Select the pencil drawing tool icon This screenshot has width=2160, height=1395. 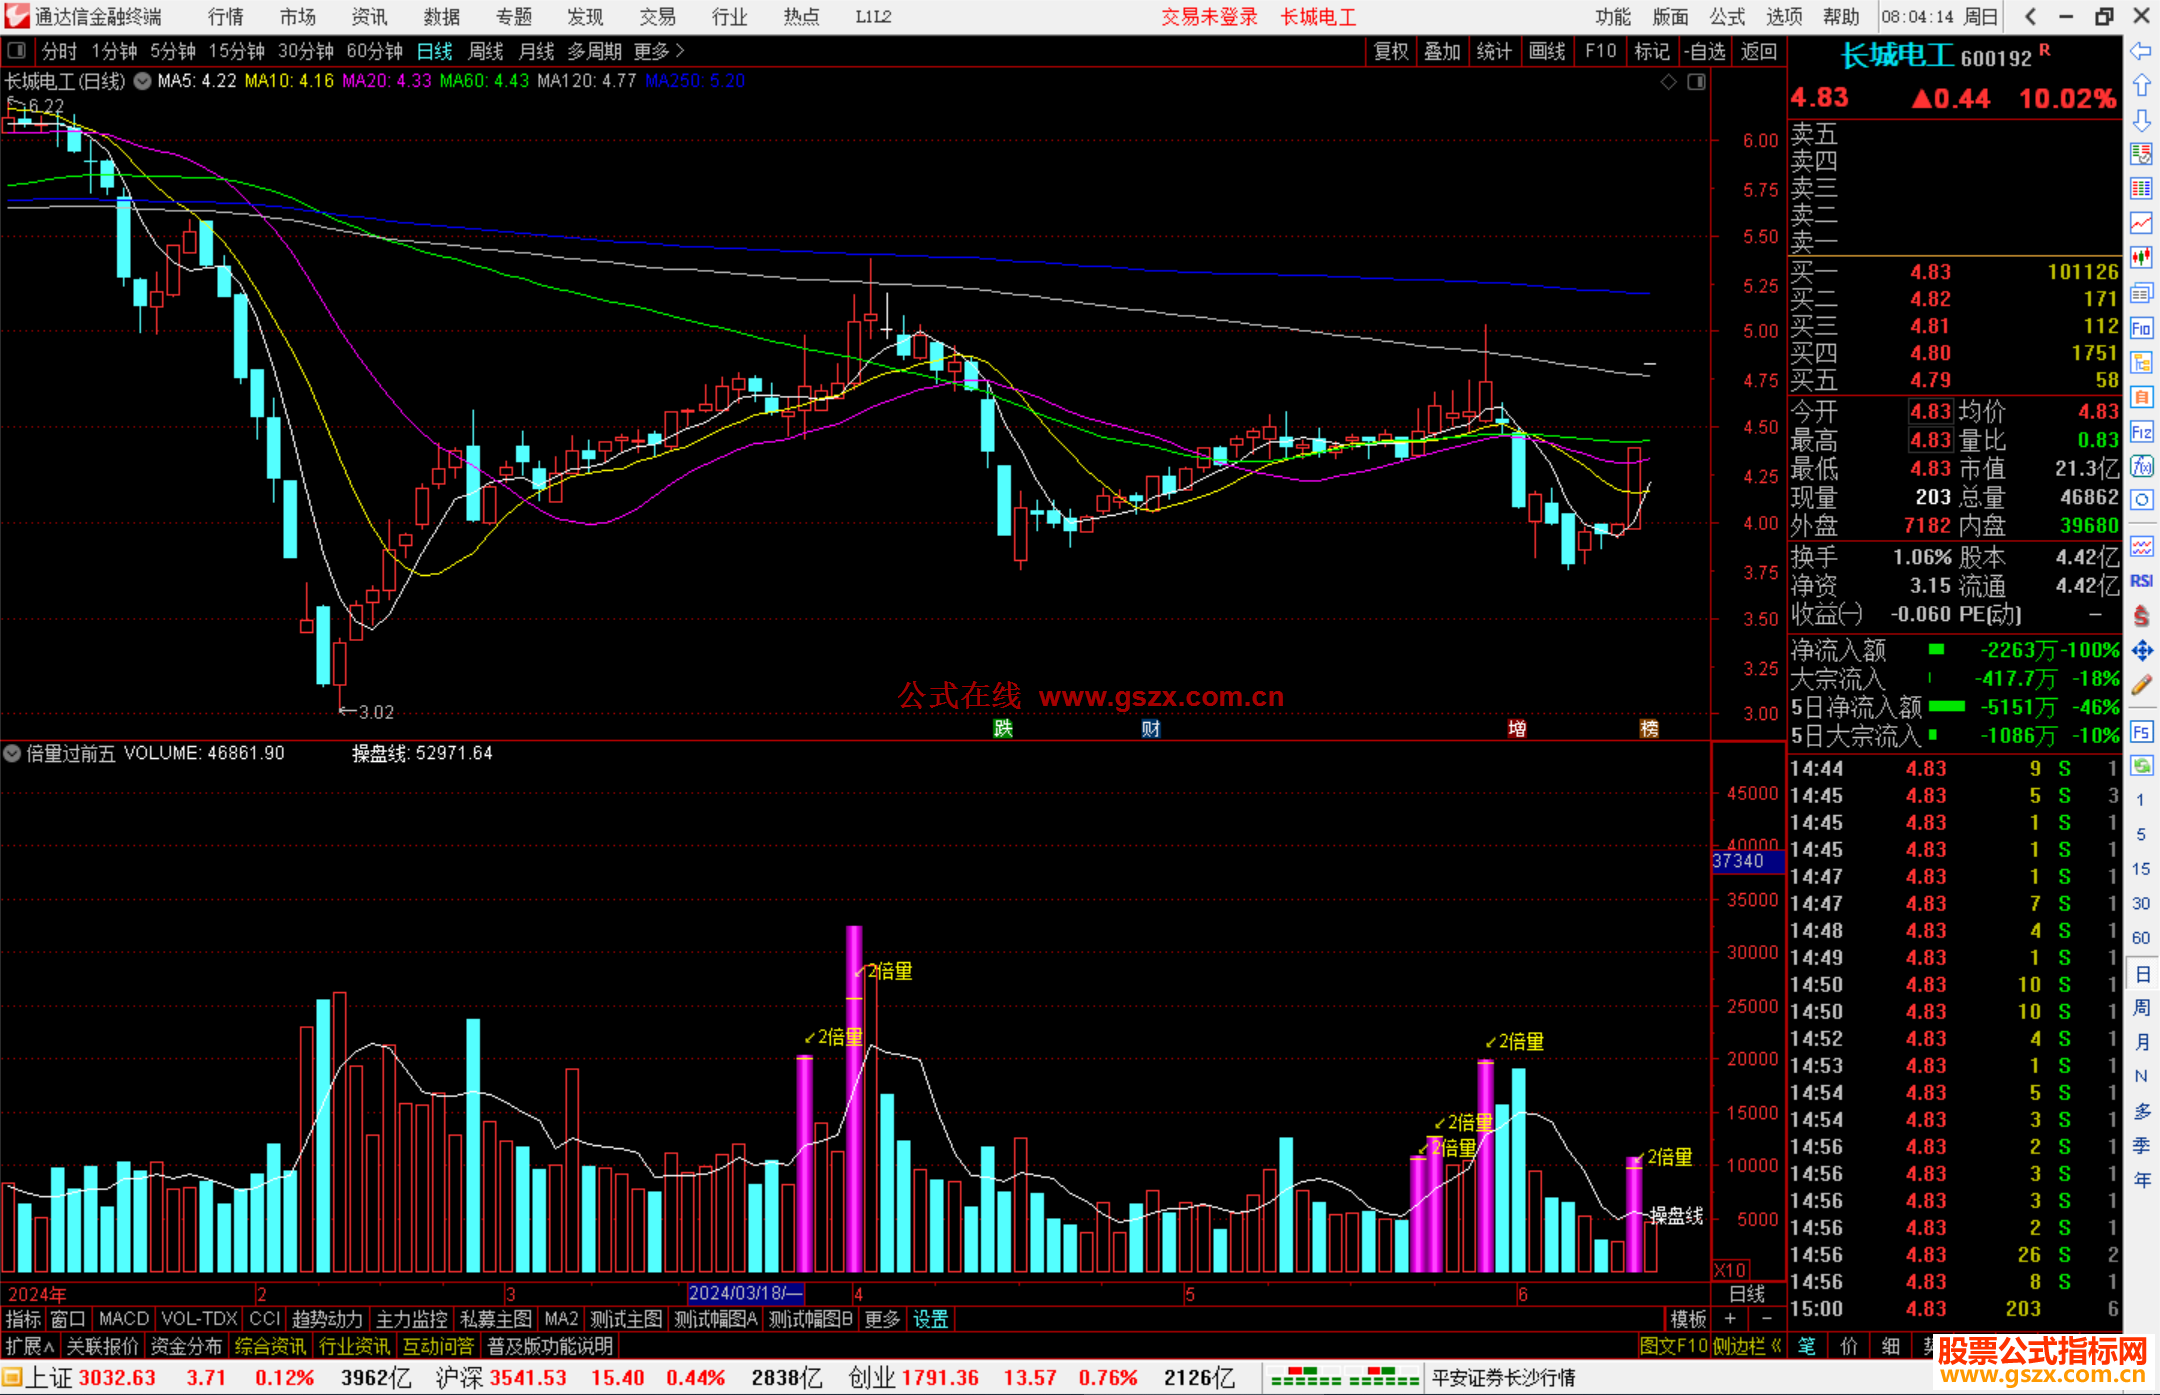click(2141, 685)
